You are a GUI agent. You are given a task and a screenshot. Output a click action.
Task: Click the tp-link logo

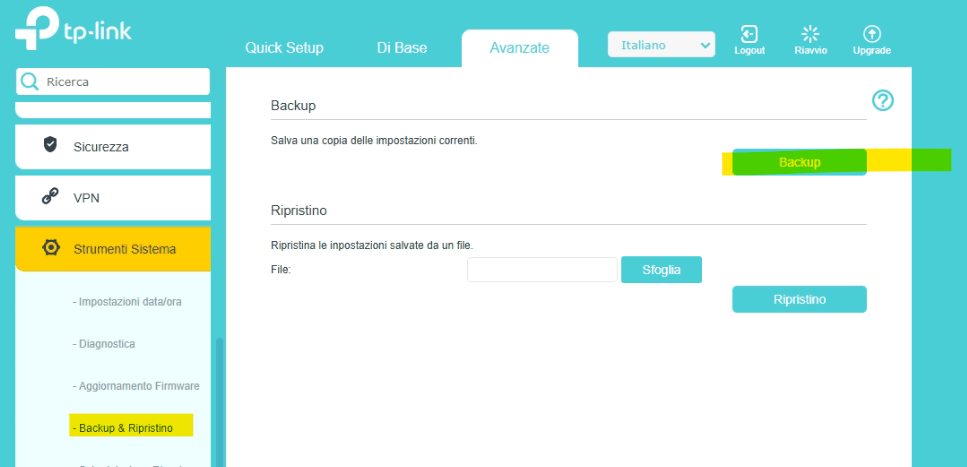[73, 28]
